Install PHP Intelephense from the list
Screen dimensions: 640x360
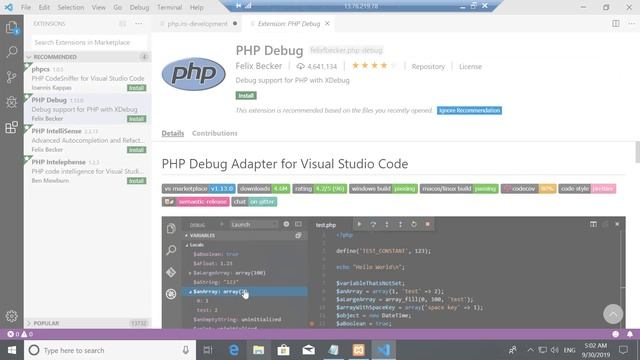(x=136, y=181)
